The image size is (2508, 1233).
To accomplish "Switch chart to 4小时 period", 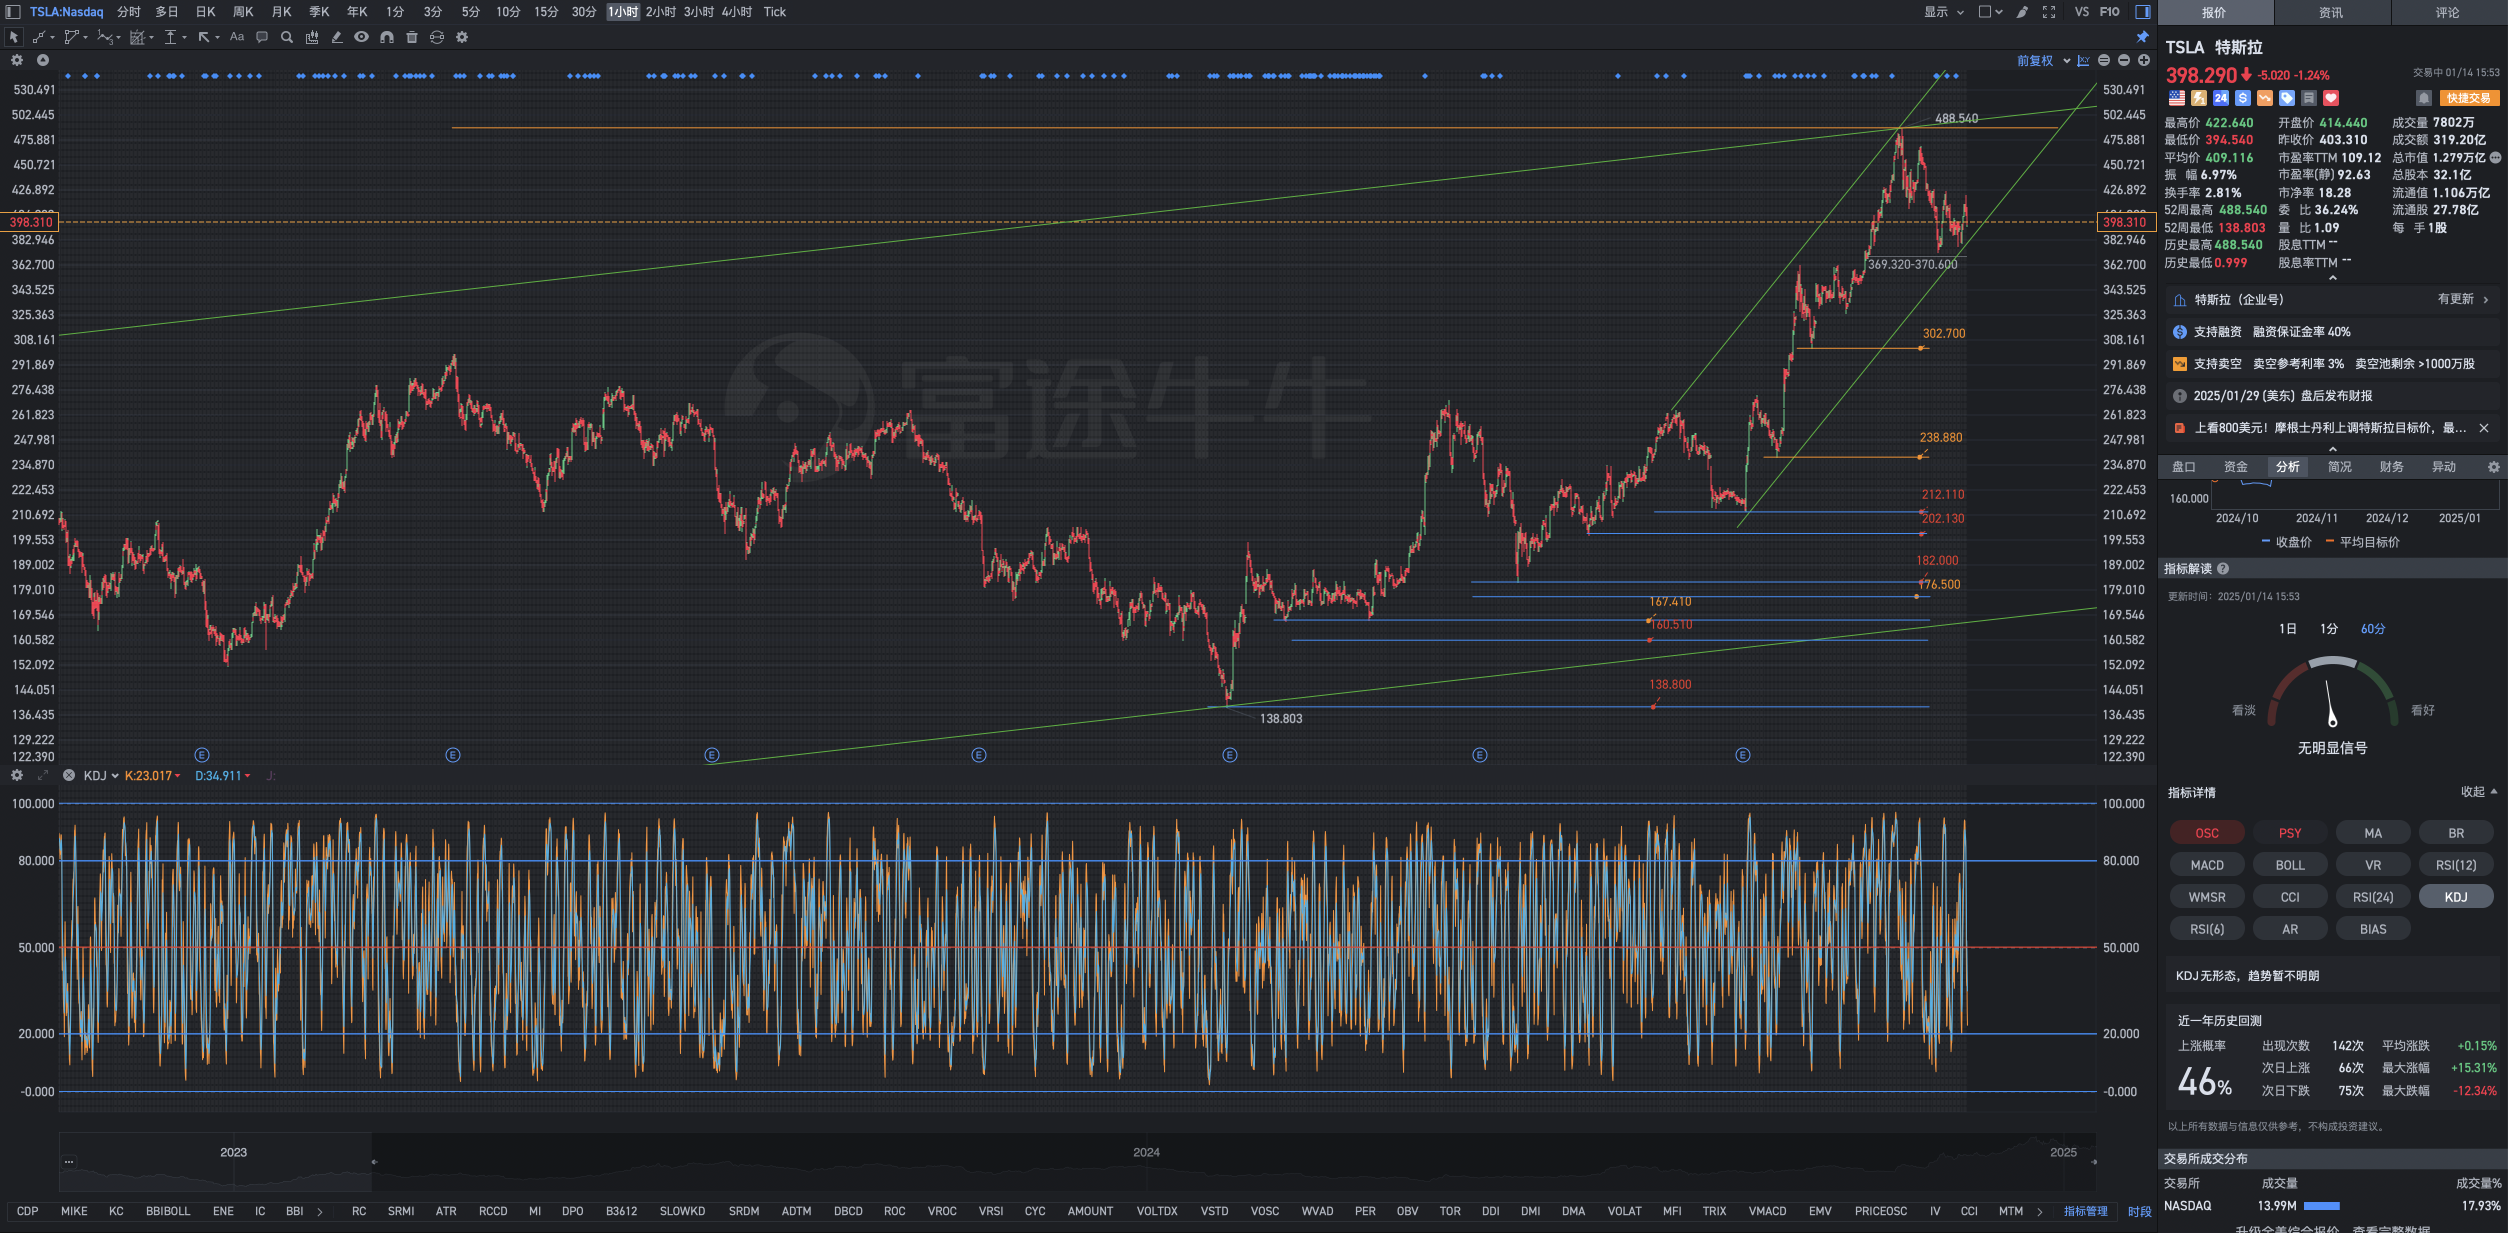I will click(736, 12).
